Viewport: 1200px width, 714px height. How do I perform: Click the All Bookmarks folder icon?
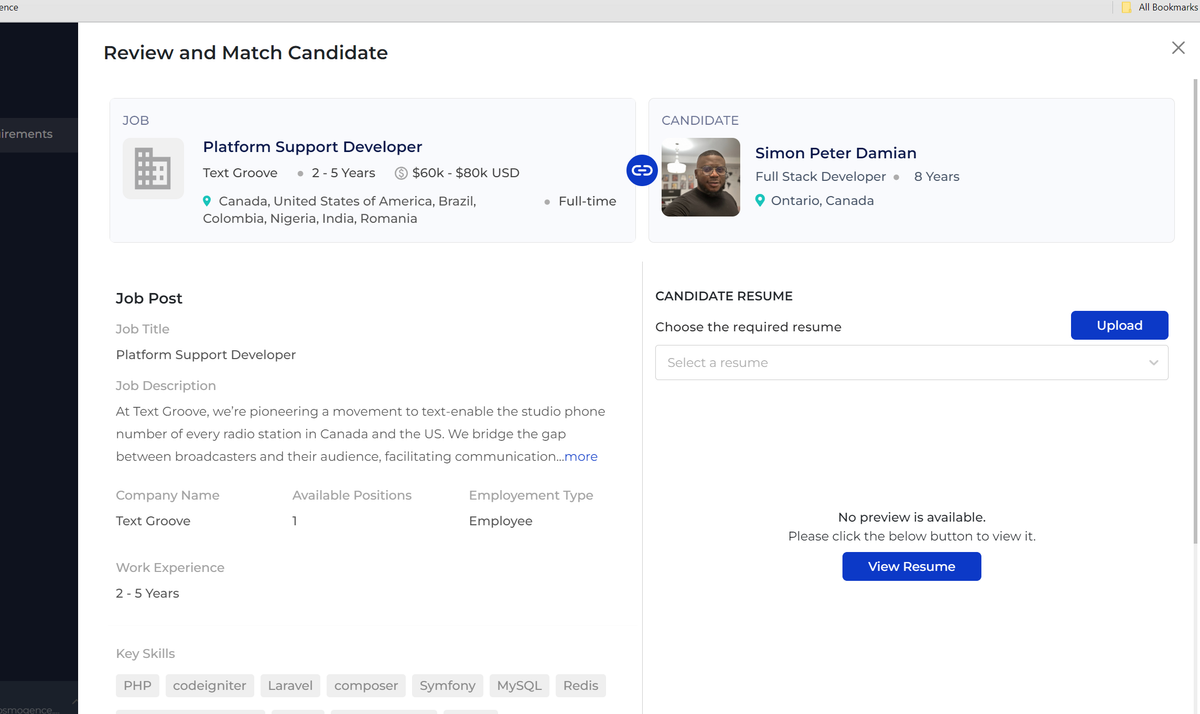[x=1126, y=7]
